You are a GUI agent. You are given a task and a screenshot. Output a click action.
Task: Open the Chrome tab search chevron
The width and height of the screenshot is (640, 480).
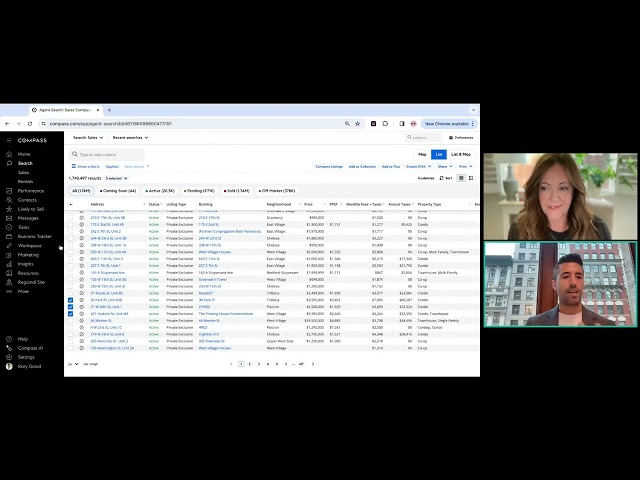click(x=473, y=110)
